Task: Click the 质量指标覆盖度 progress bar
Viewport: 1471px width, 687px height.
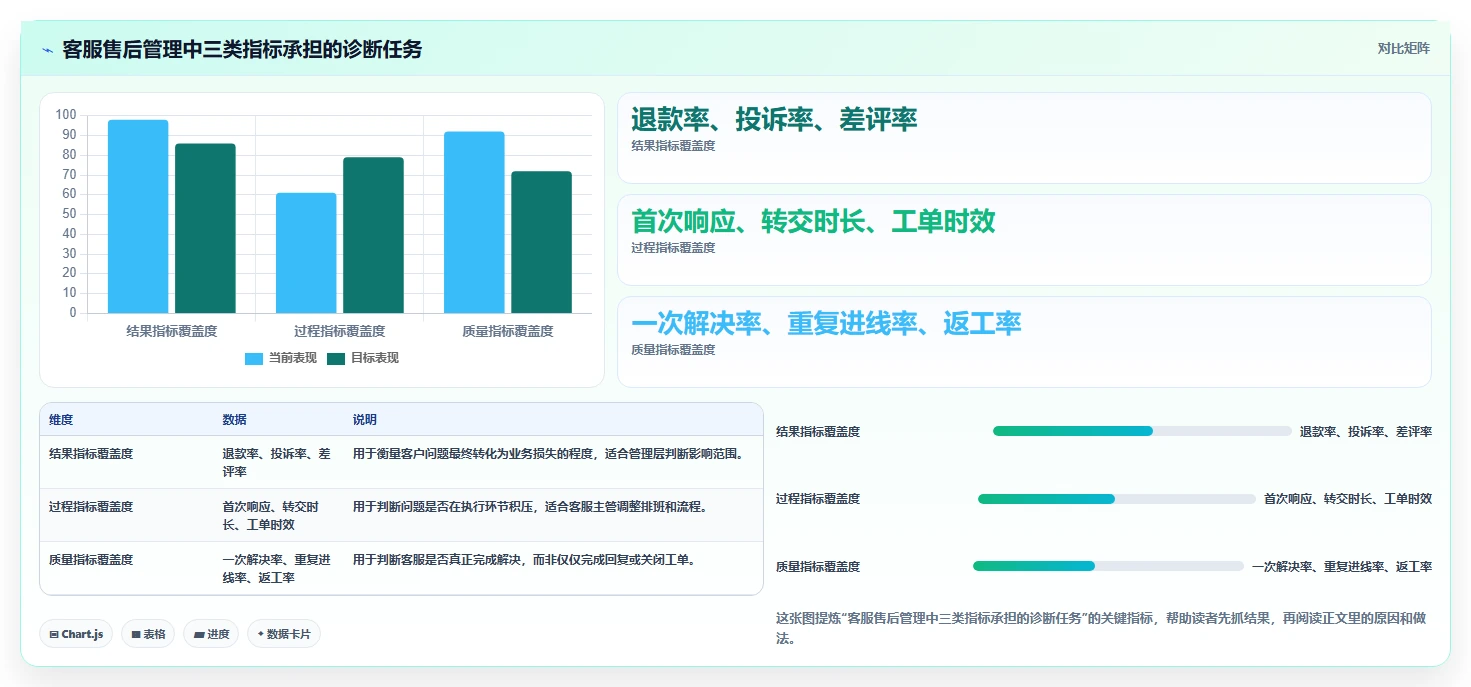Action: point(1108,566)
